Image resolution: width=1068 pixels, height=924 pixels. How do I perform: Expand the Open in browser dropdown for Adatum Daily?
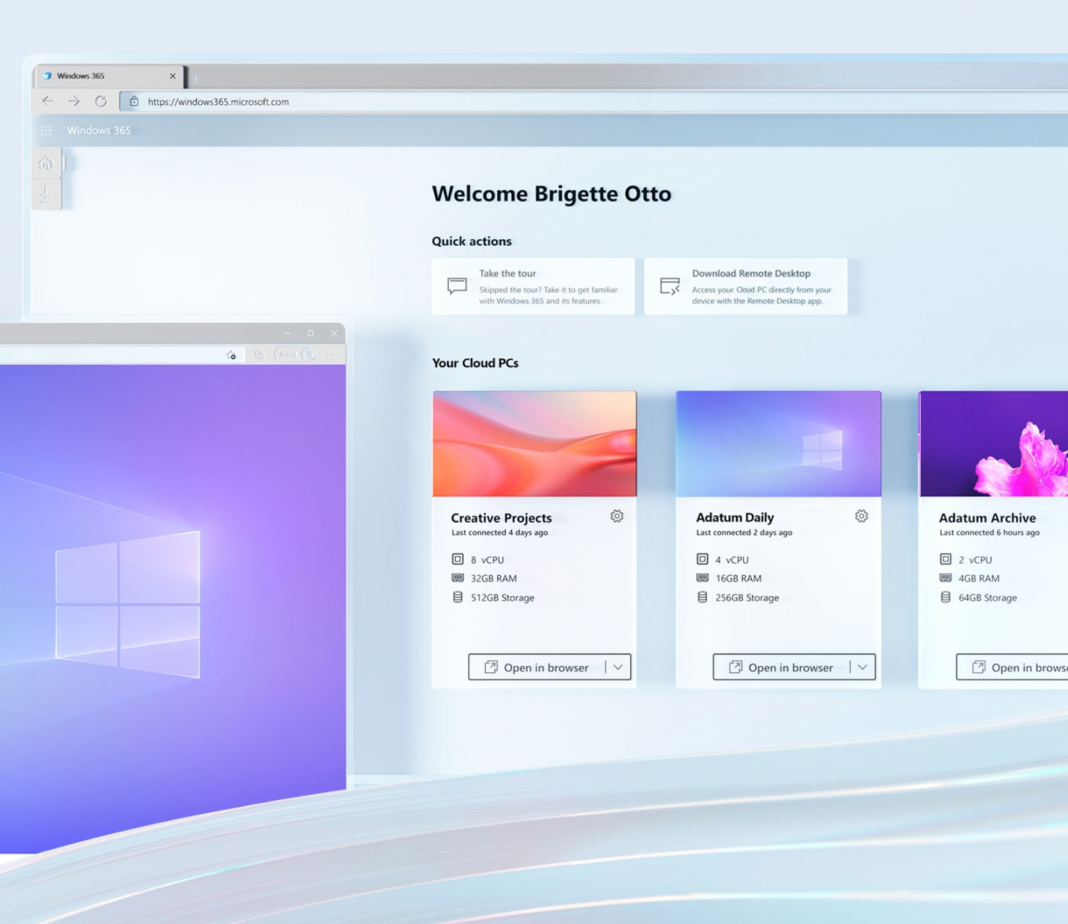[x=862, y=667]
